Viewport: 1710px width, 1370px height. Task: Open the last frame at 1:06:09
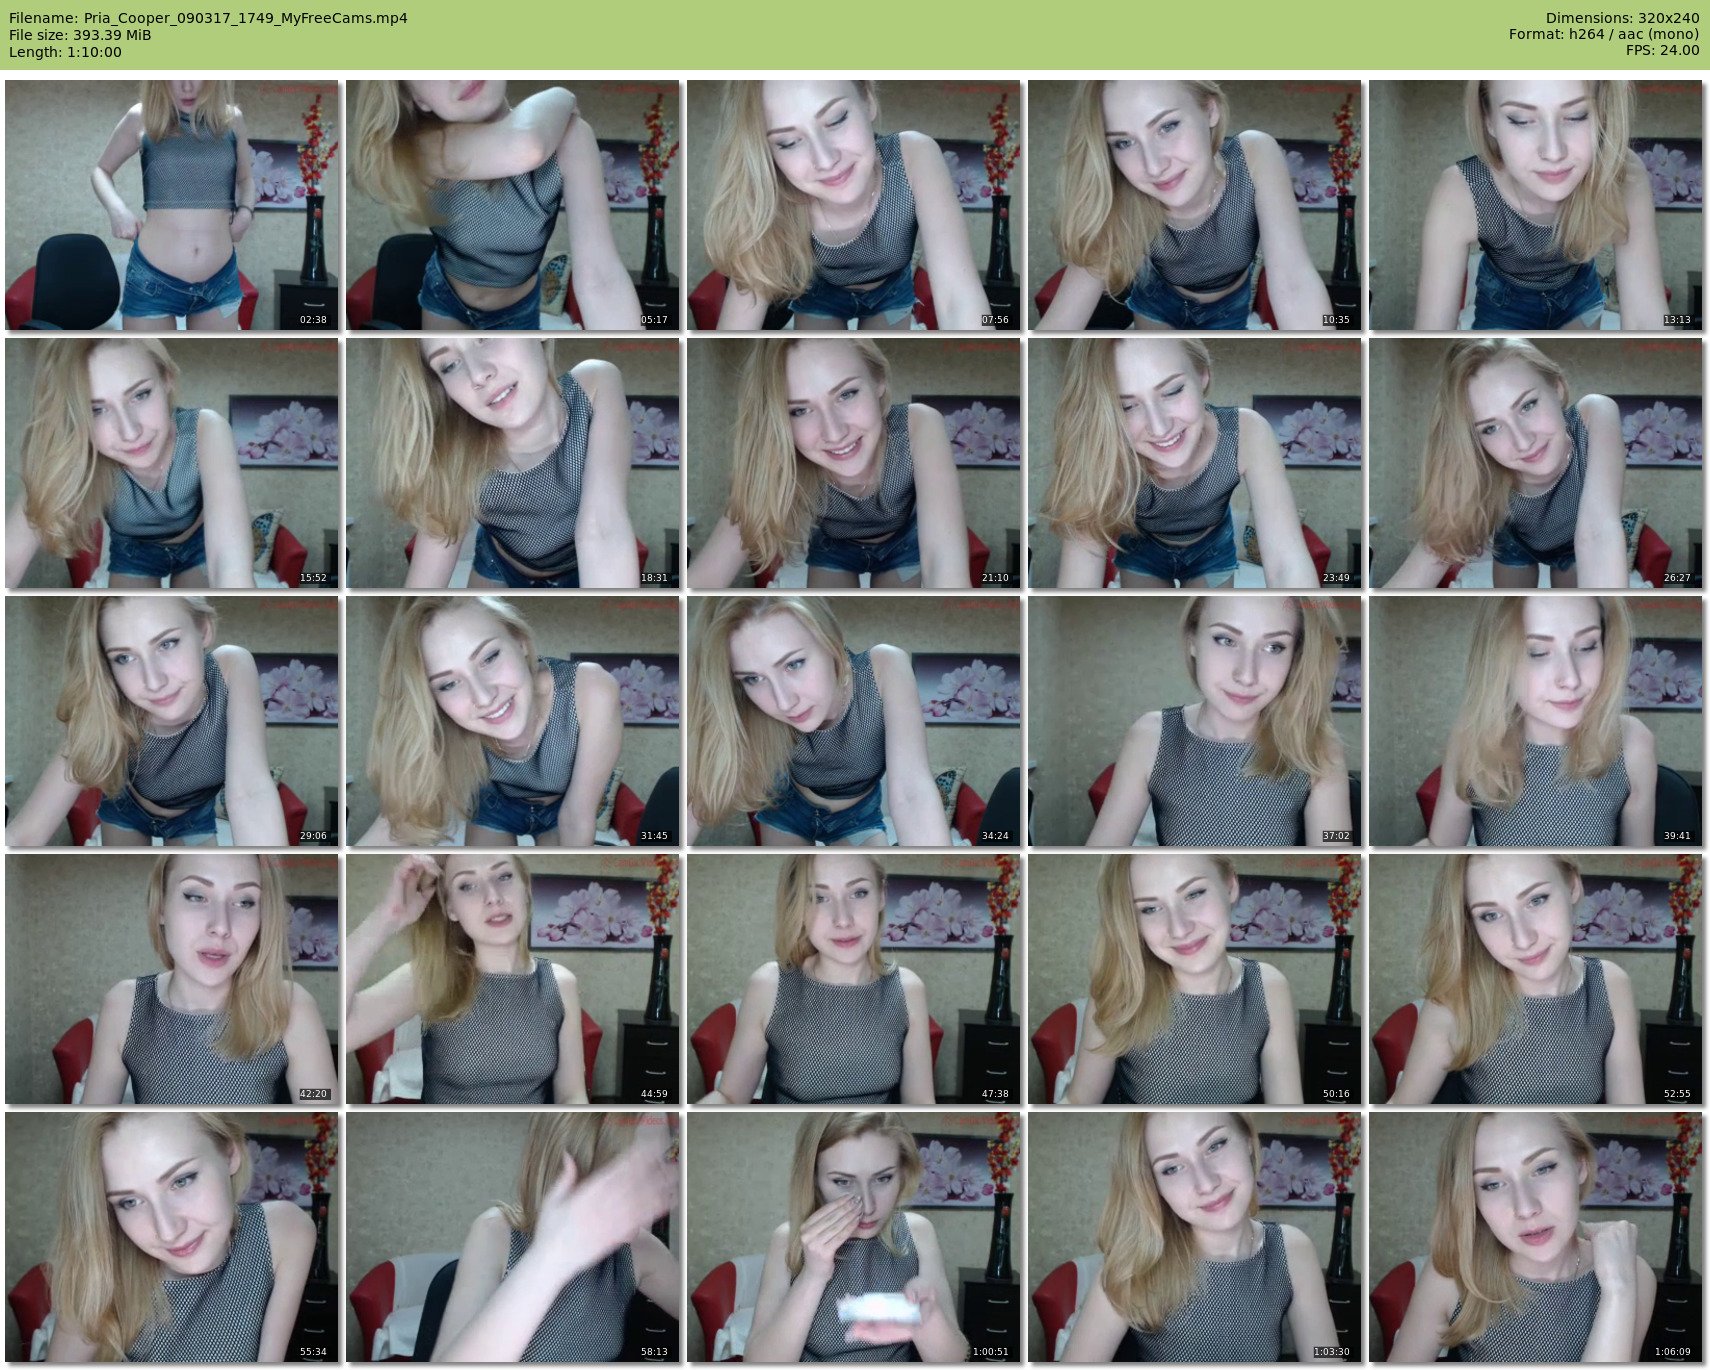click(x=1536, y=1237)
